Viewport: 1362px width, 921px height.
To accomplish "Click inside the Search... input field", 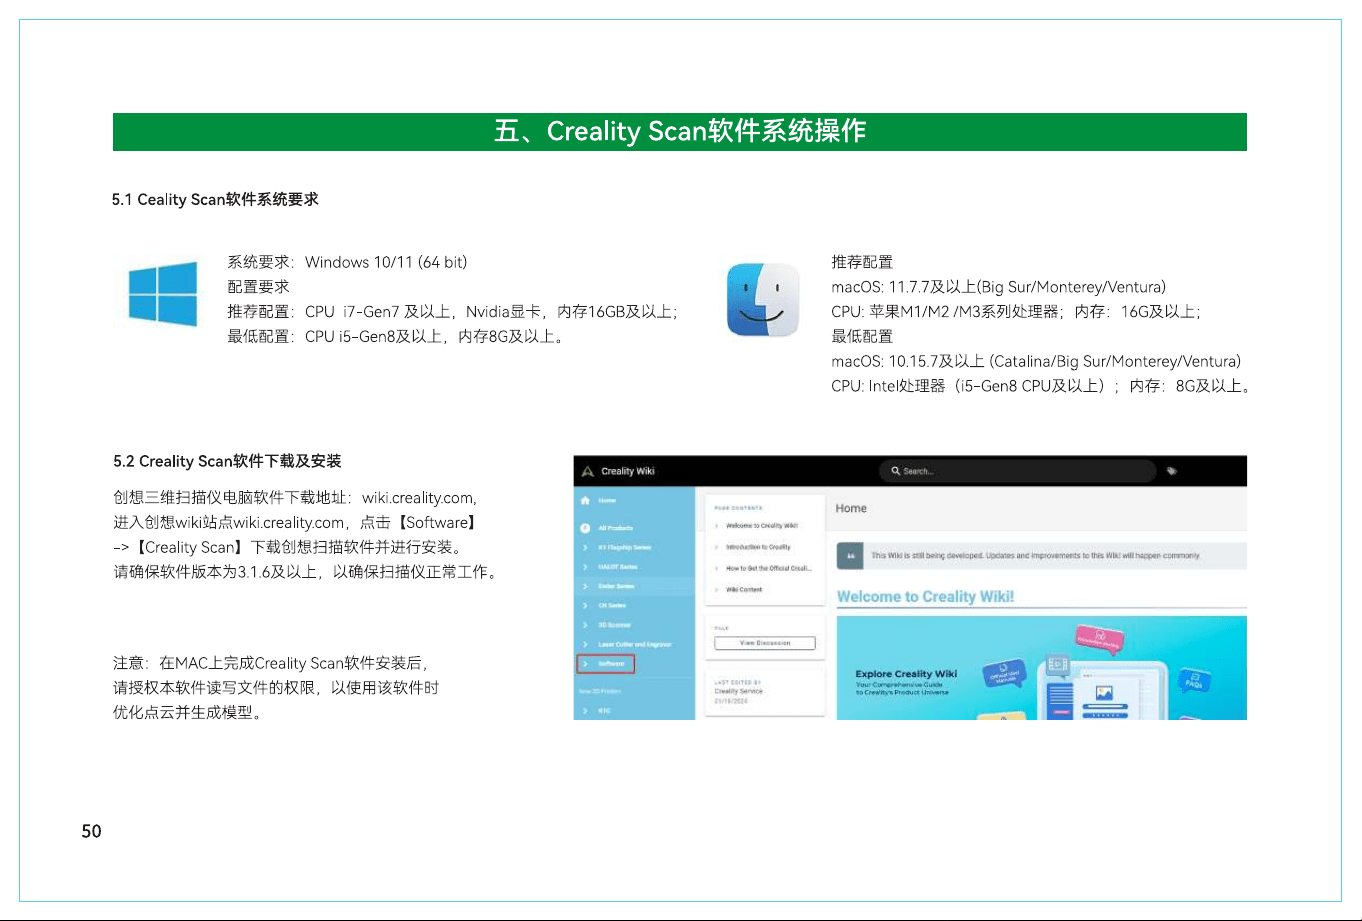I will [x=1018, y=471].
